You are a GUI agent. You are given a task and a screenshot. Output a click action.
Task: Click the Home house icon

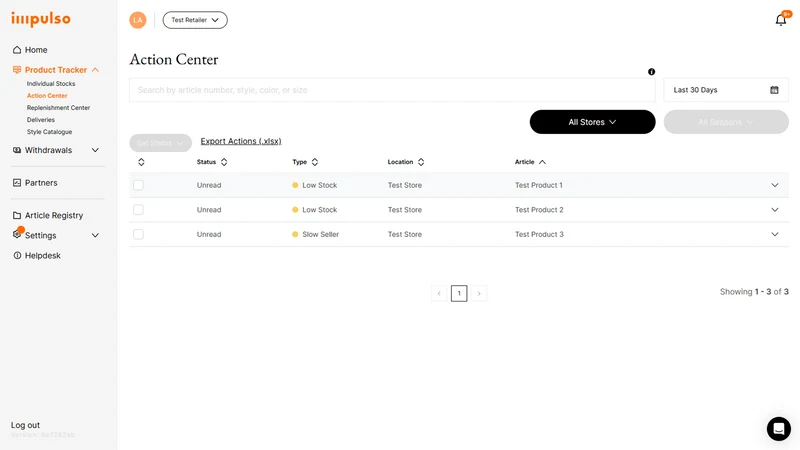17,49
